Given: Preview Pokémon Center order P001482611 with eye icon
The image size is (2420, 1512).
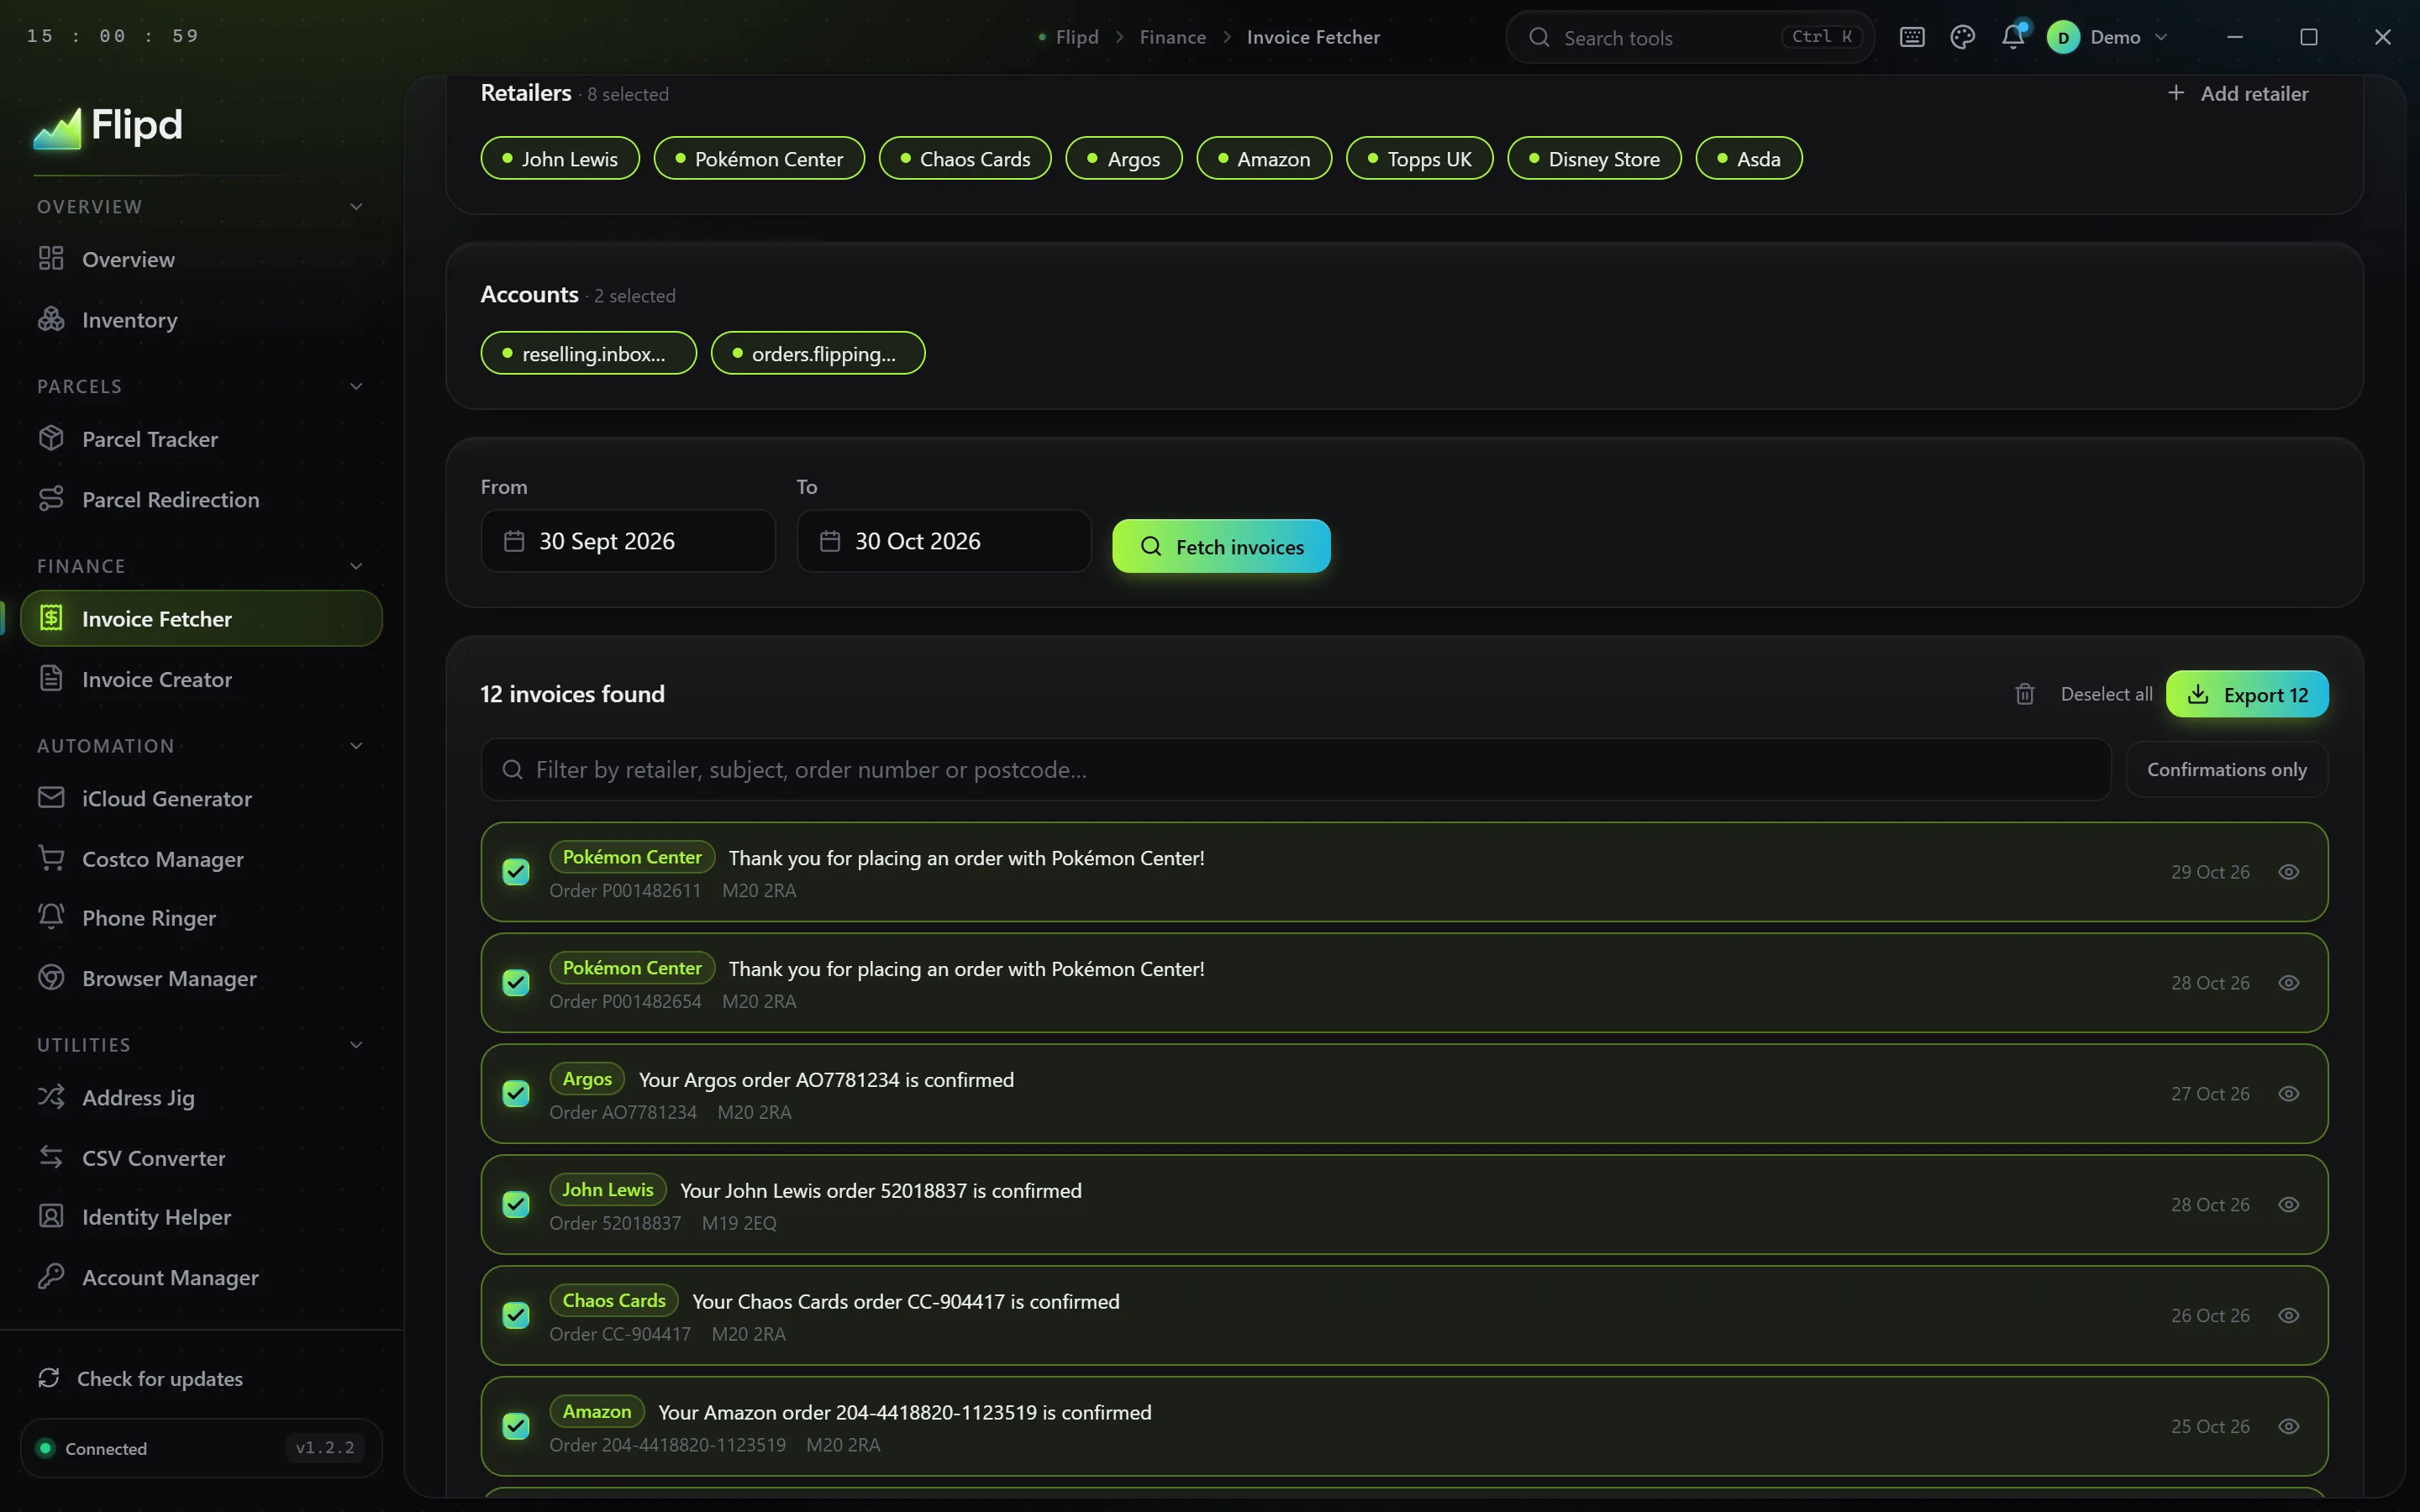Looking at the screenshot, I should tap(2288, 872).
